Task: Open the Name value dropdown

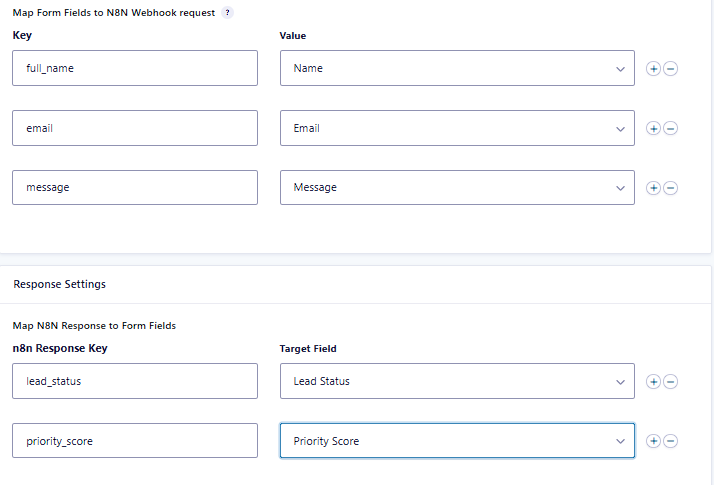Action: (x=457, y=68)
